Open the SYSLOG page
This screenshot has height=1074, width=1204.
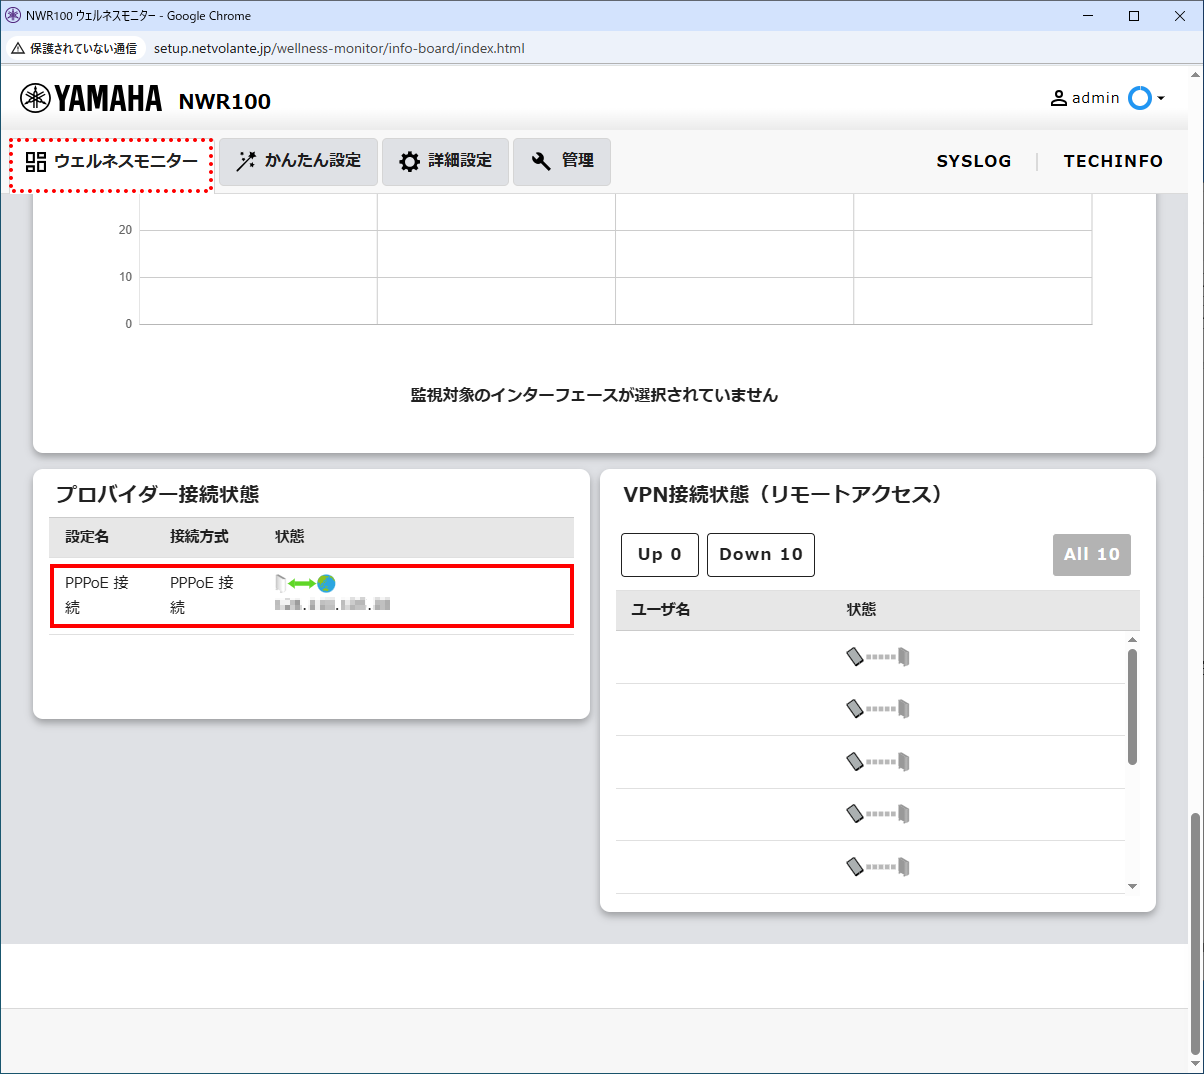coord(974,161)
